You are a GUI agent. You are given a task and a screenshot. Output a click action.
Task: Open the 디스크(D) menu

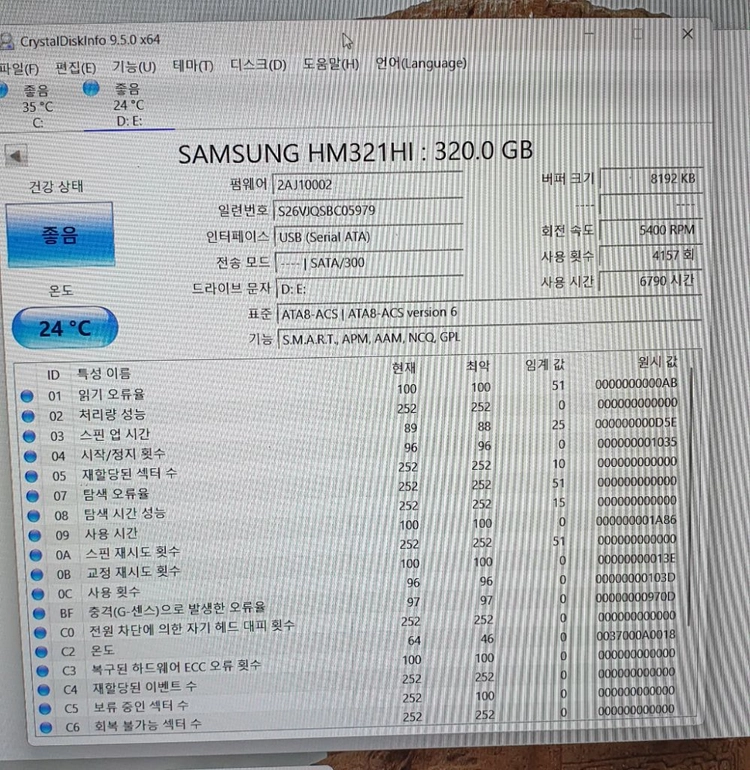[258, 64]
